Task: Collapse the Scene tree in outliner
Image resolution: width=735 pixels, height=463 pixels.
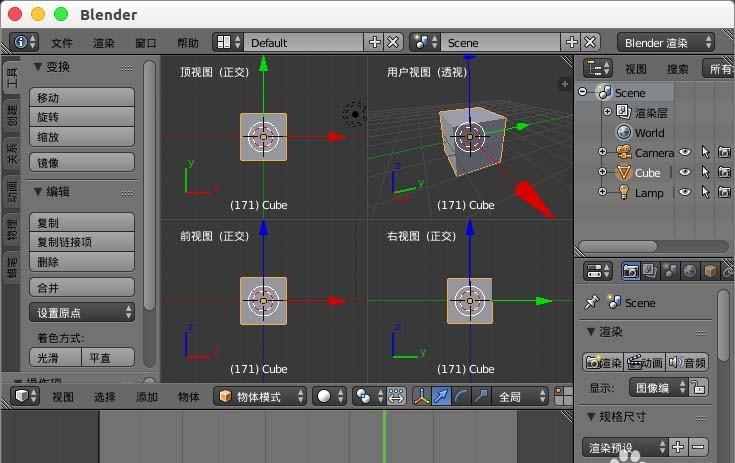Action: [583, 91]
